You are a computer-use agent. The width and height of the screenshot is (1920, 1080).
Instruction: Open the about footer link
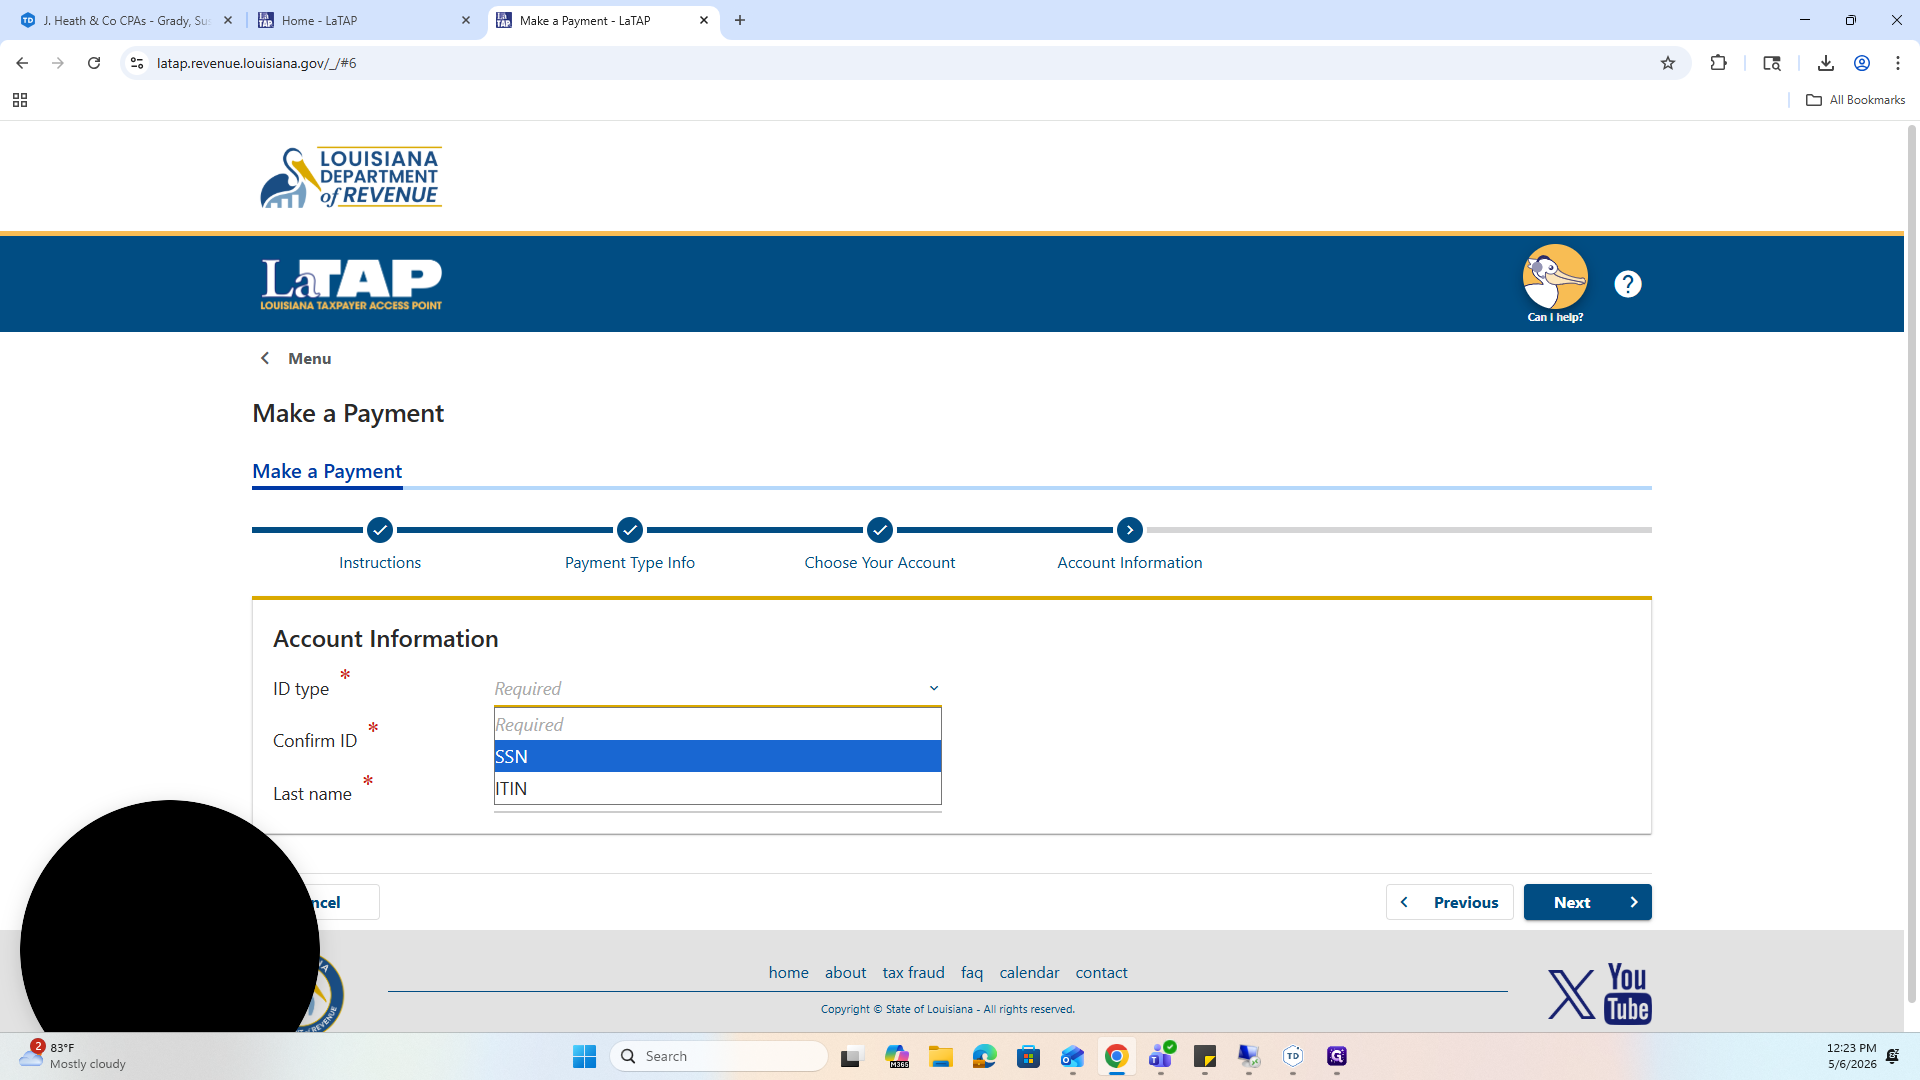845,972
